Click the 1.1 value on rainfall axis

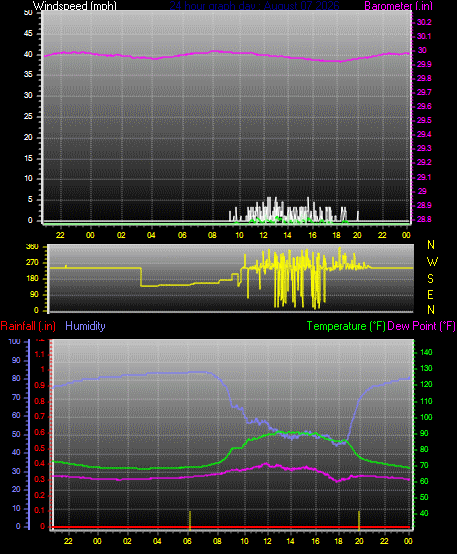40,354
